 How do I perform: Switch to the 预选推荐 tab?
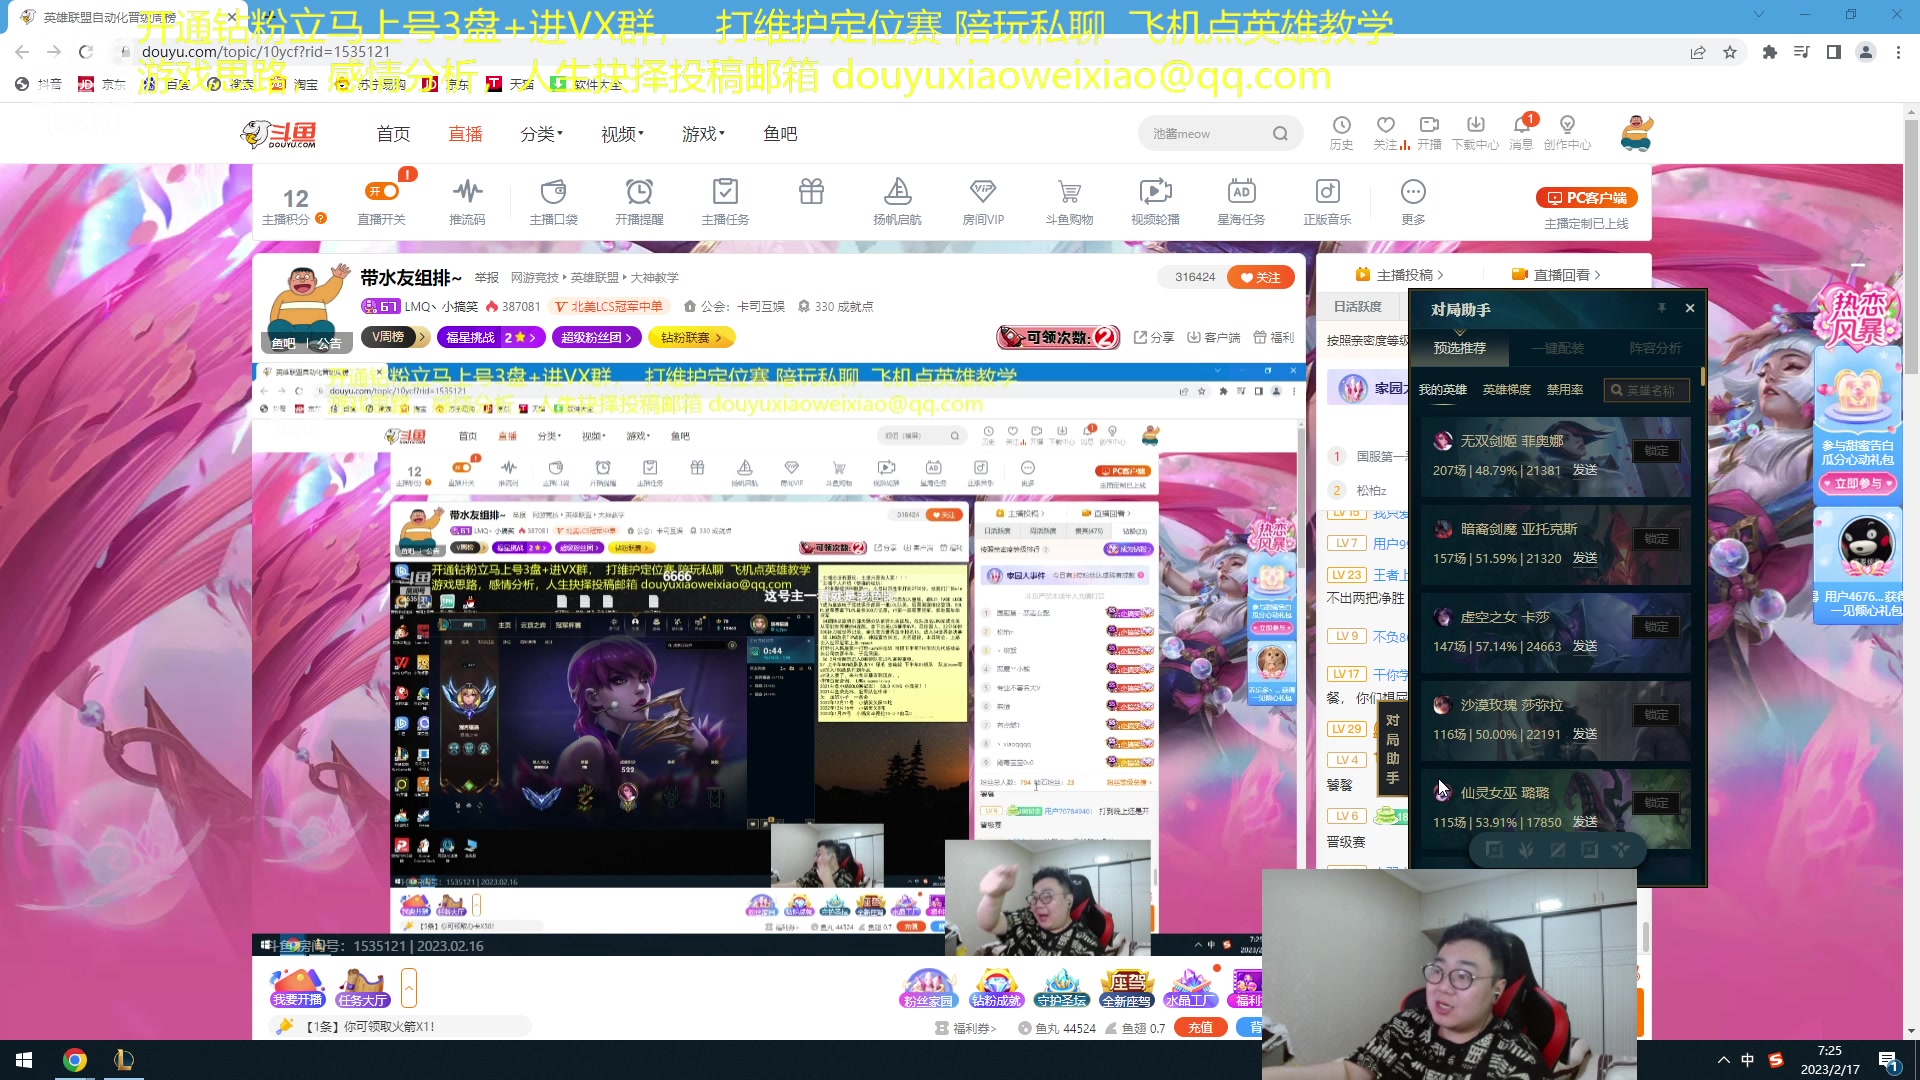pos(1459,348)
